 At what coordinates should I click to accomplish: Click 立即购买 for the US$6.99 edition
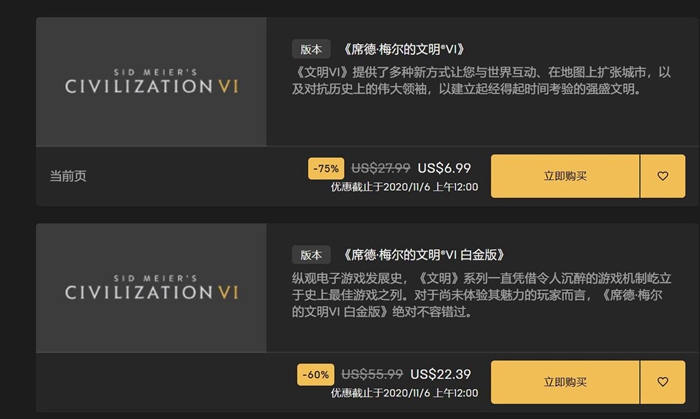565,176
